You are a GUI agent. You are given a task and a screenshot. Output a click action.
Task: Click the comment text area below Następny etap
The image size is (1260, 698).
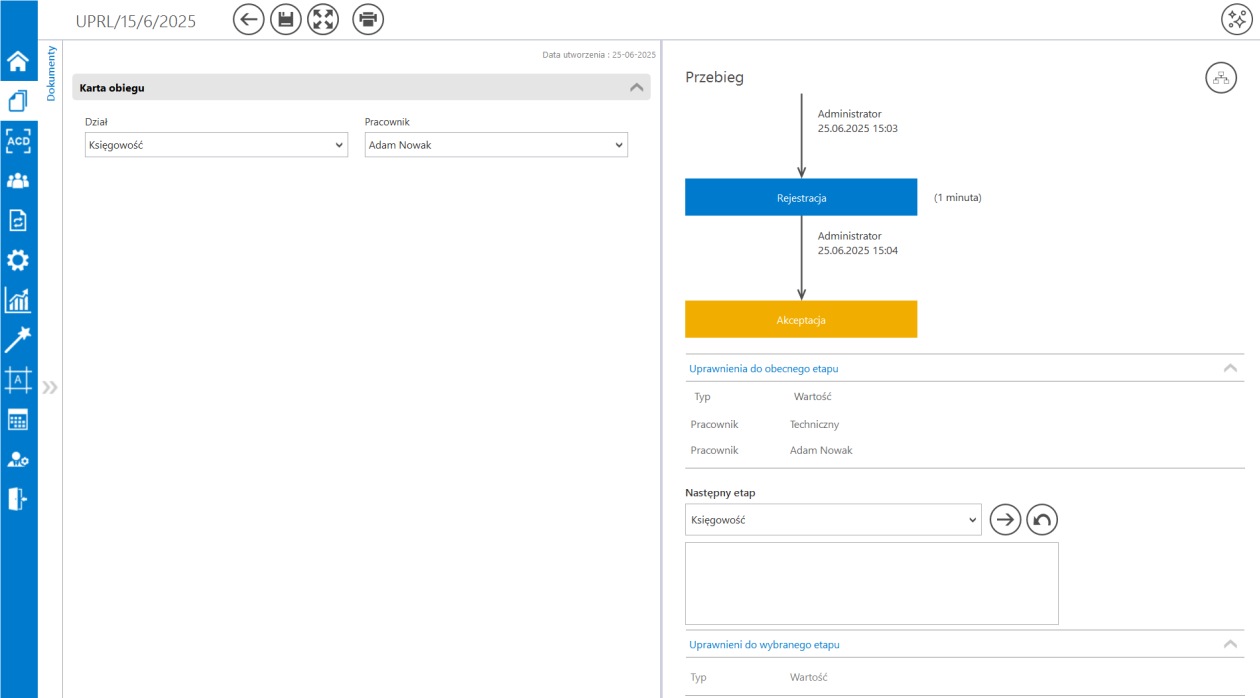872,584
